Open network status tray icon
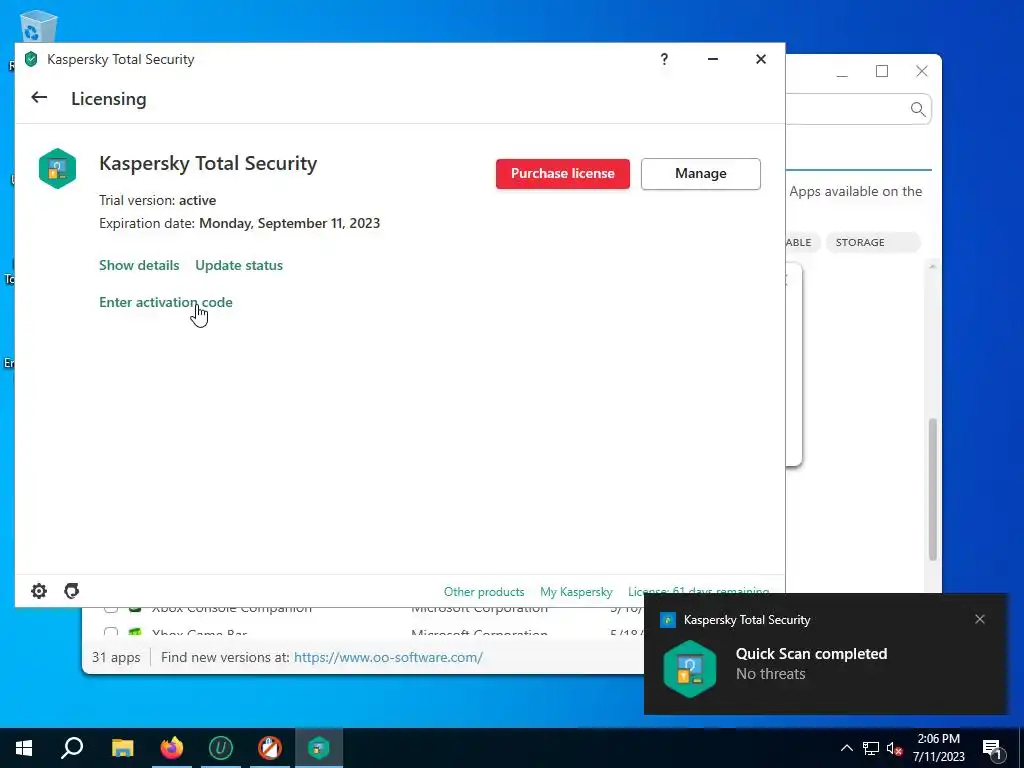The image size is (1024, 768). click(871, 748)
